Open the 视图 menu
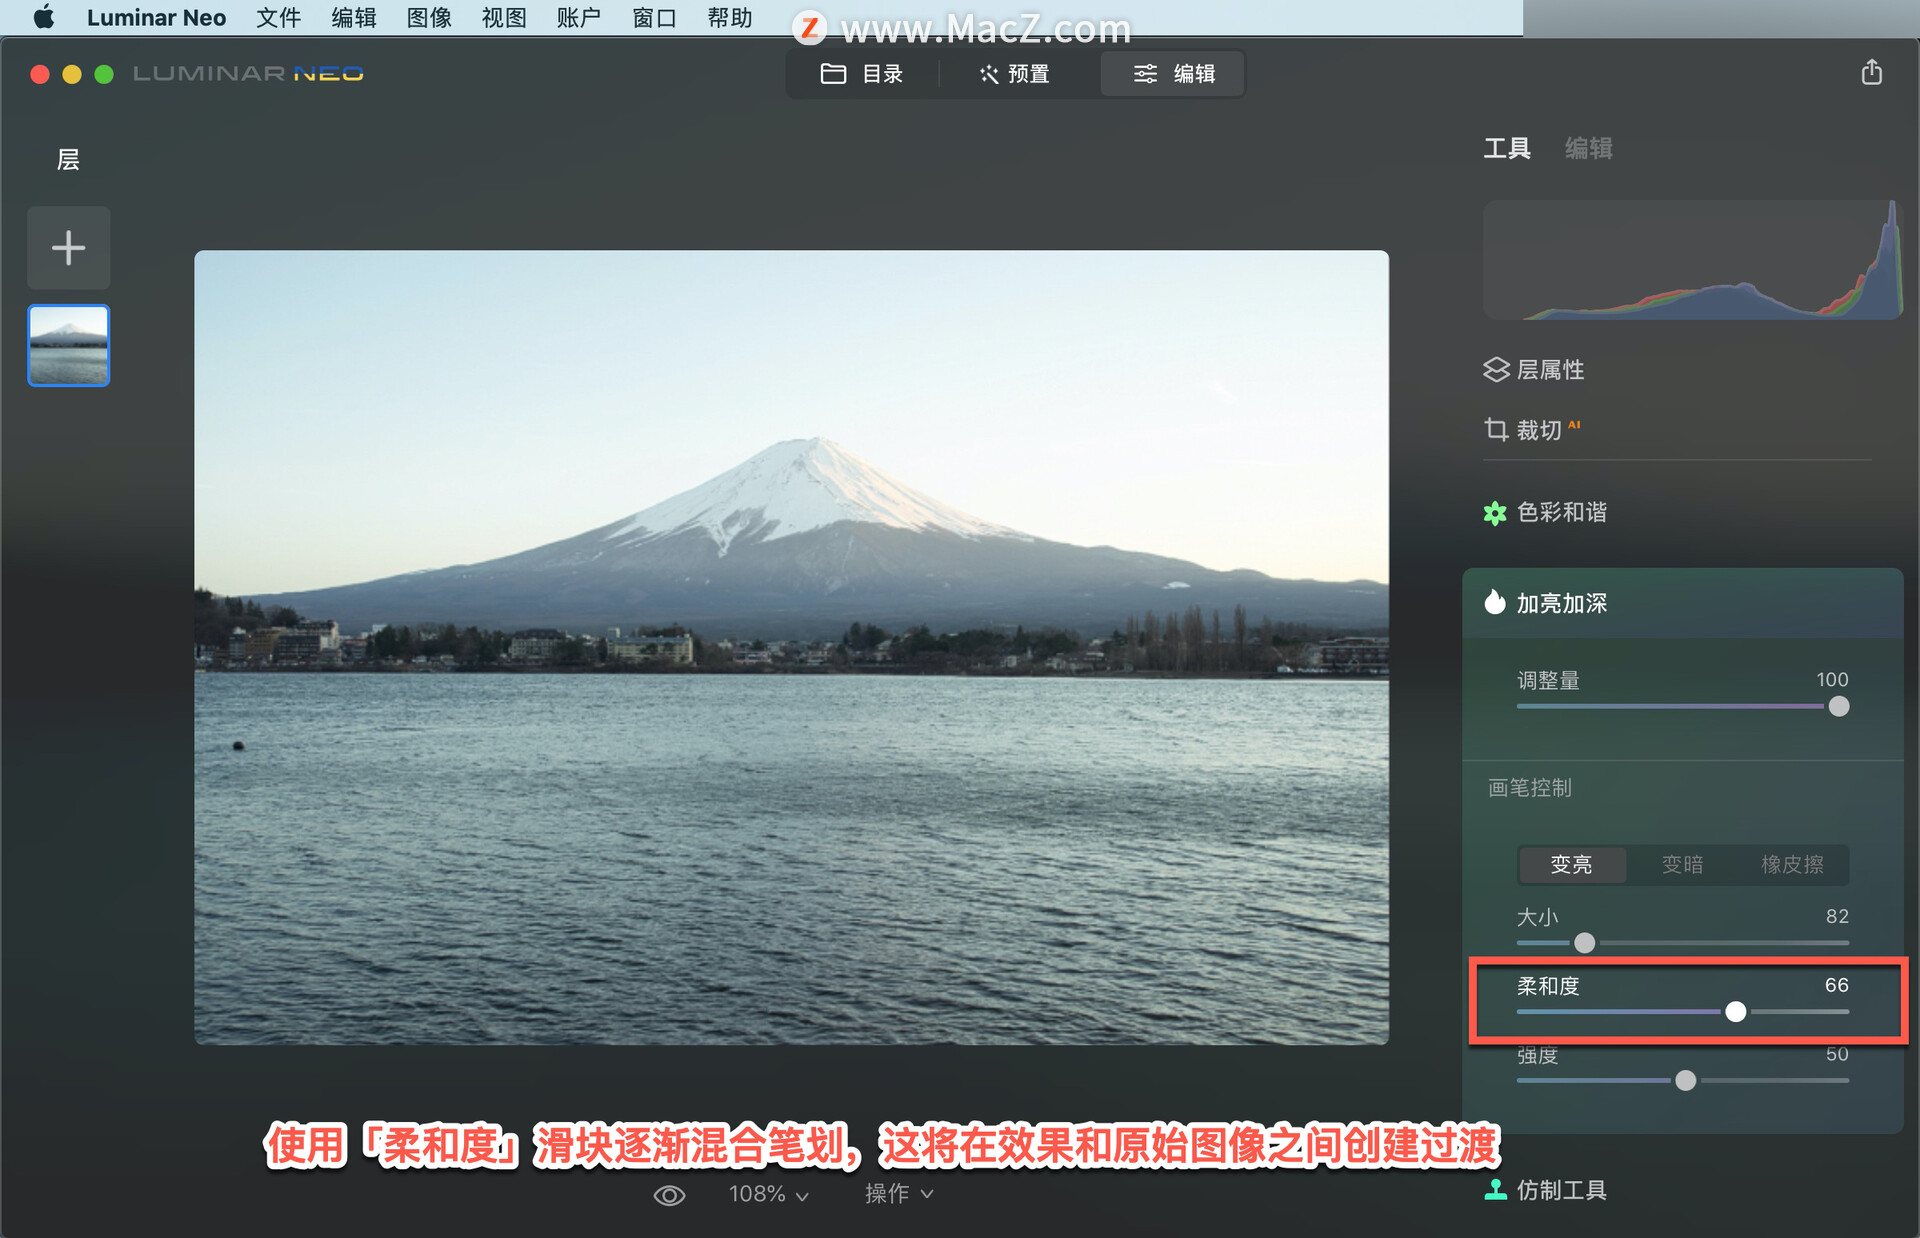Screen dimensions: 1920x1238 [x=504, y=17]
